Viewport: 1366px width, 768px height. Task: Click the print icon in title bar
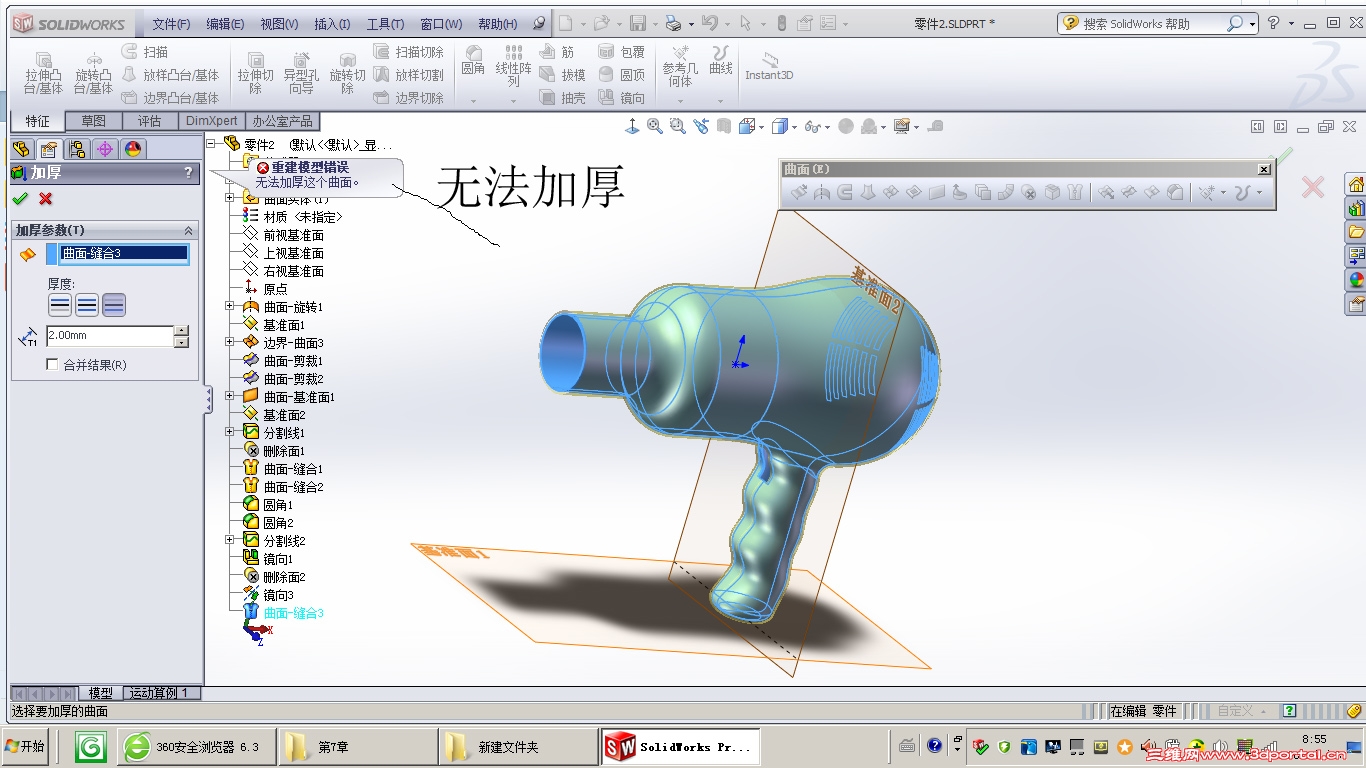(x=674, y=23)
